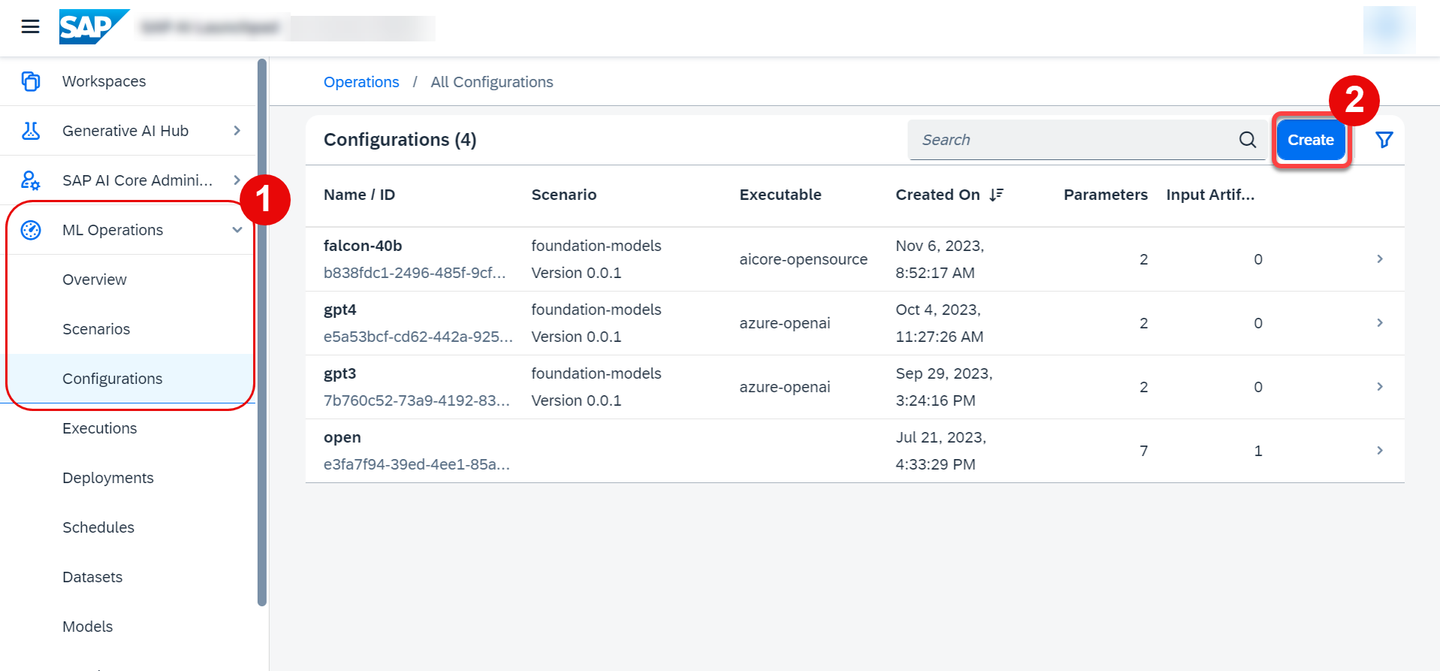
Task: Click the Jul 21, 2023 created date
Action: click(x=941, y=451)
